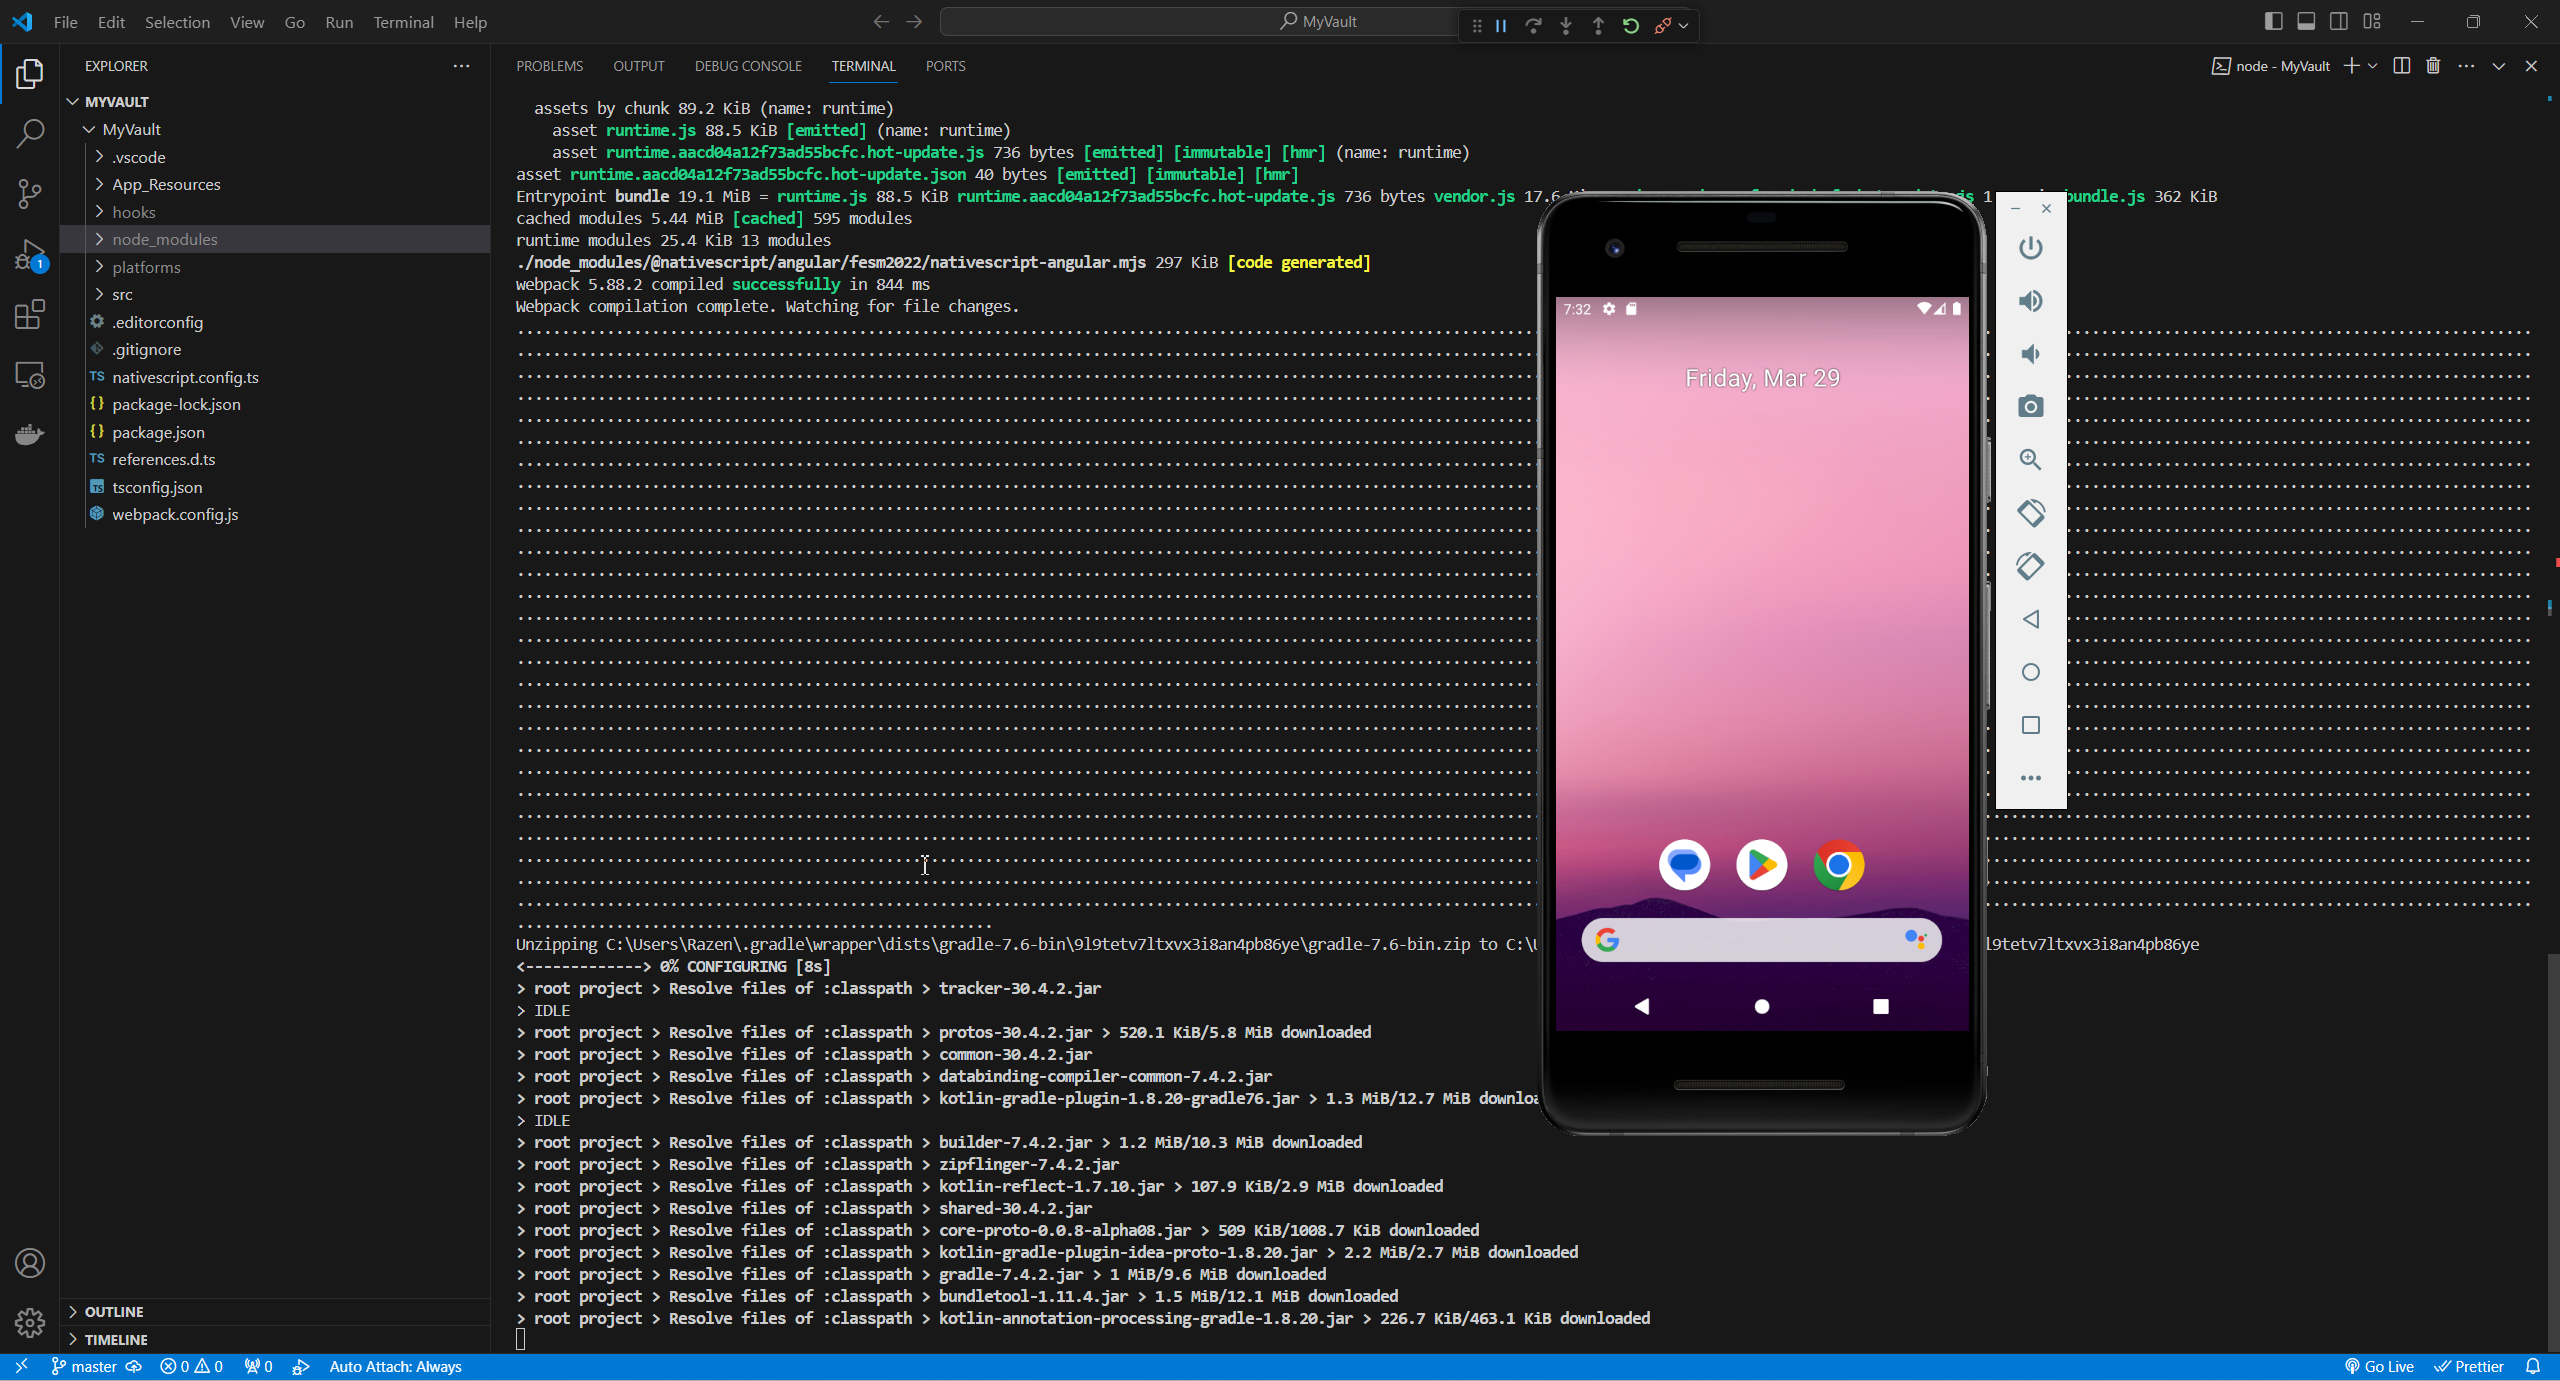Viewport: 2560px width, 1381px height.
Task: Click the Go Live status bar button
Action: [2379, 1366]
